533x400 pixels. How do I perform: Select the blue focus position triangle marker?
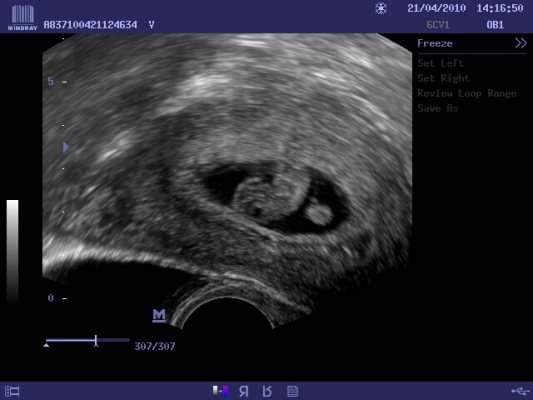click(x=66, y=147)
